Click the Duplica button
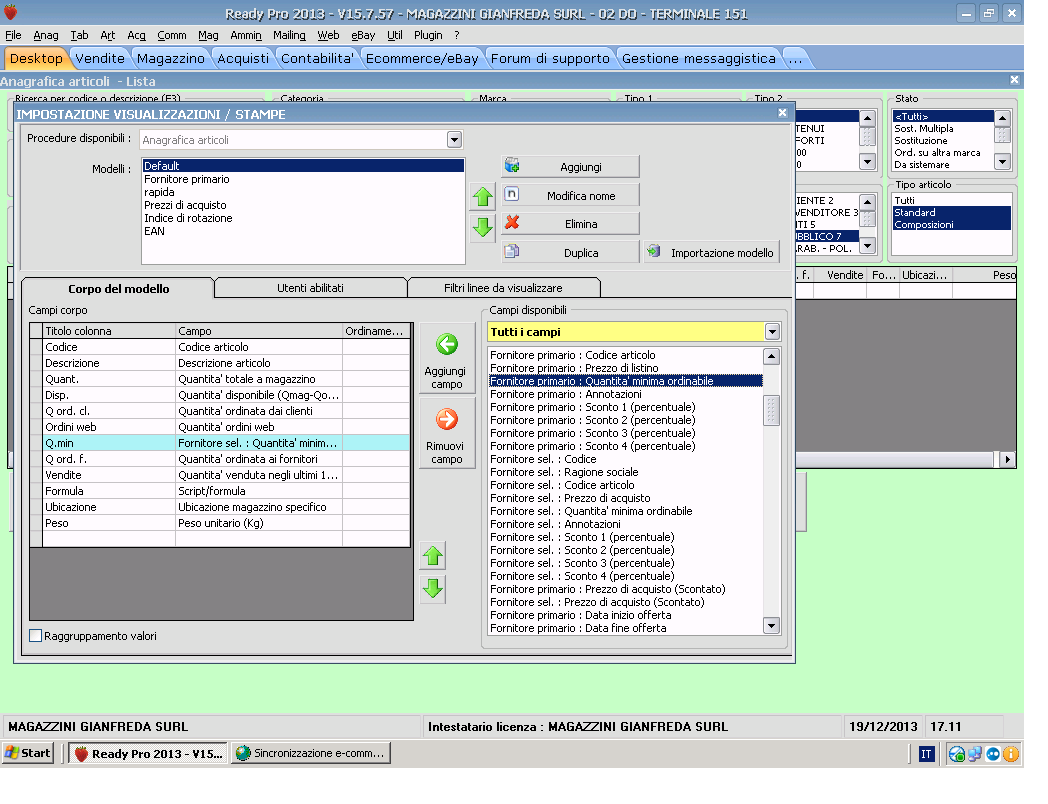 pos(569,252)
